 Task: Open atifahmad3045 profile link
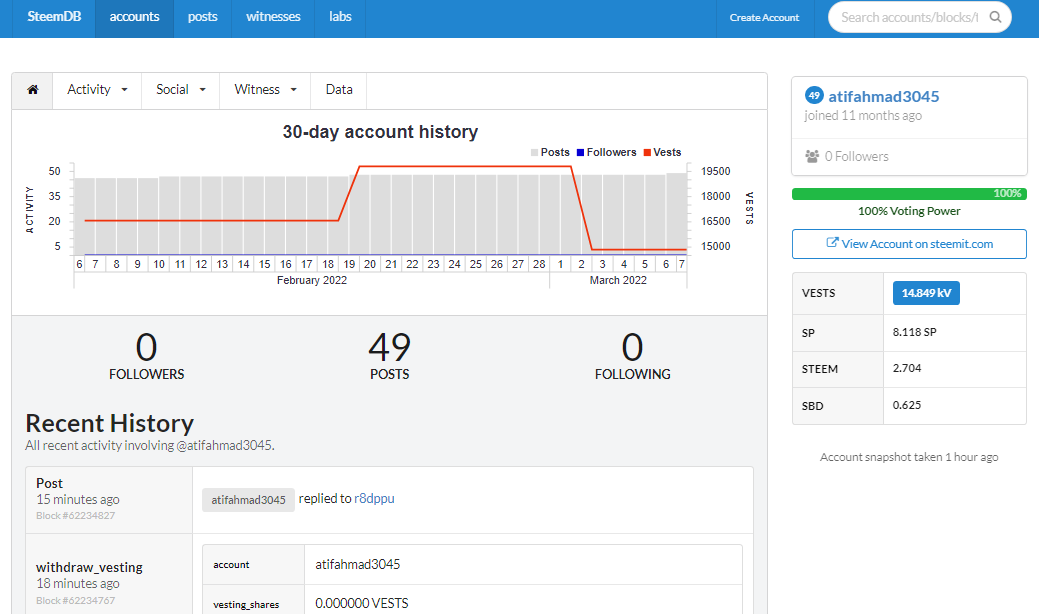pyautogui.click(x=883, y=97)
